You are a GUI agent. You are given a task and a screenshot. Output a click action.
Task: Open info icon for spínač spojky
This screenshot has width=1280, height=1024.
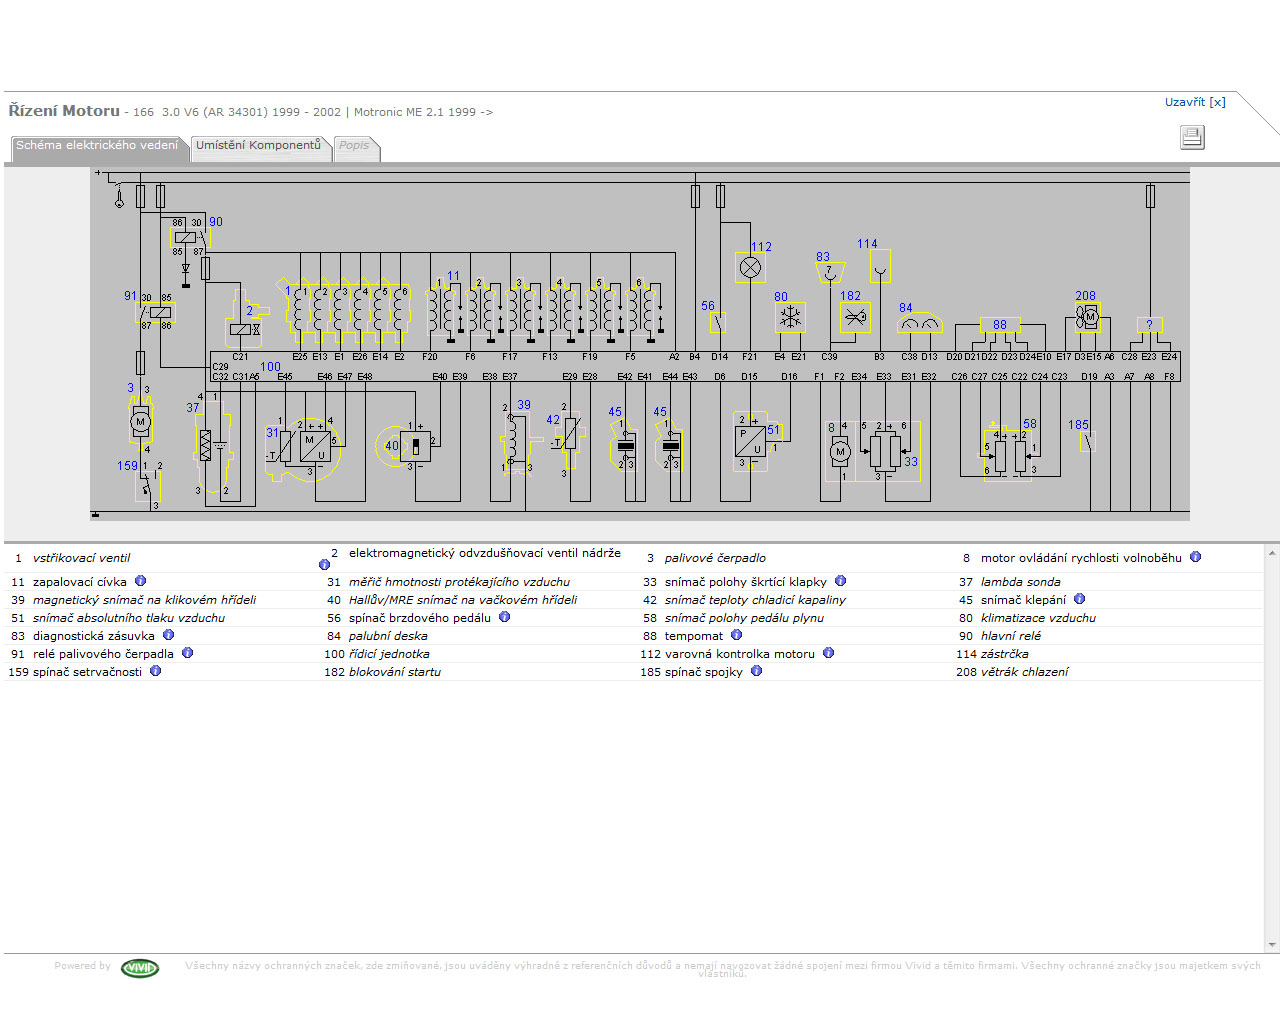(x=756, y=671)
